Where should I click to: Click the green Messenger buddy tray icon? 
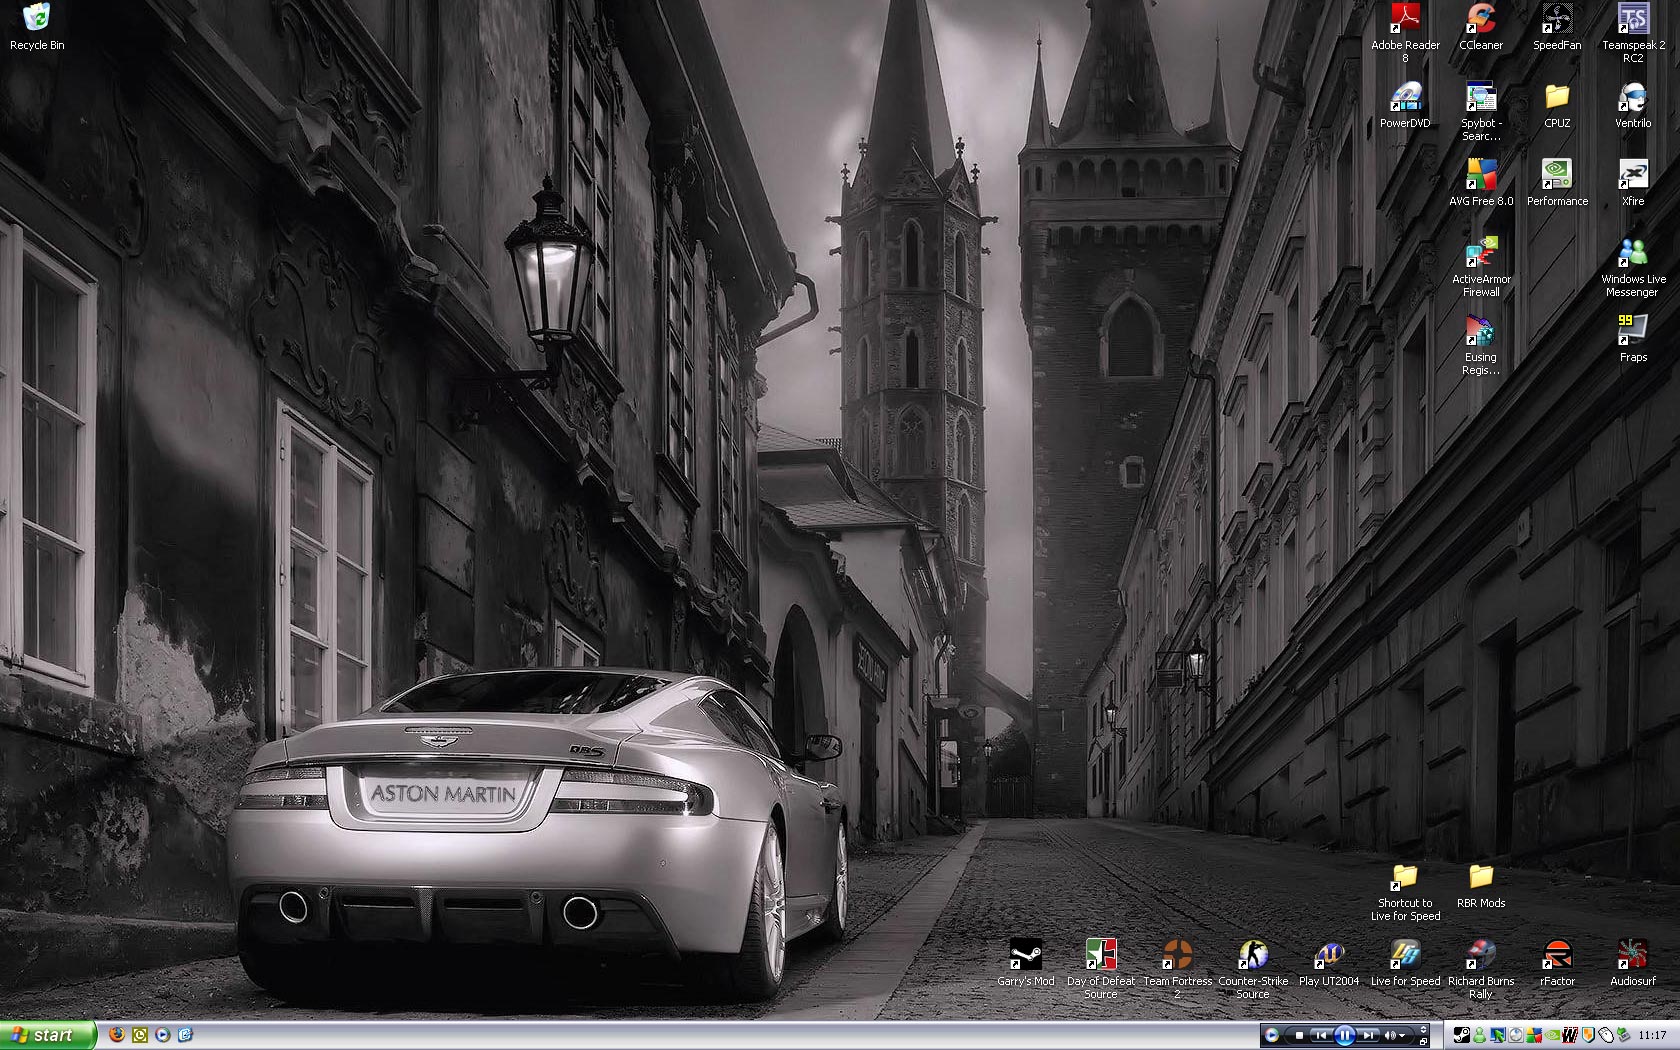coord(1480,1035)
